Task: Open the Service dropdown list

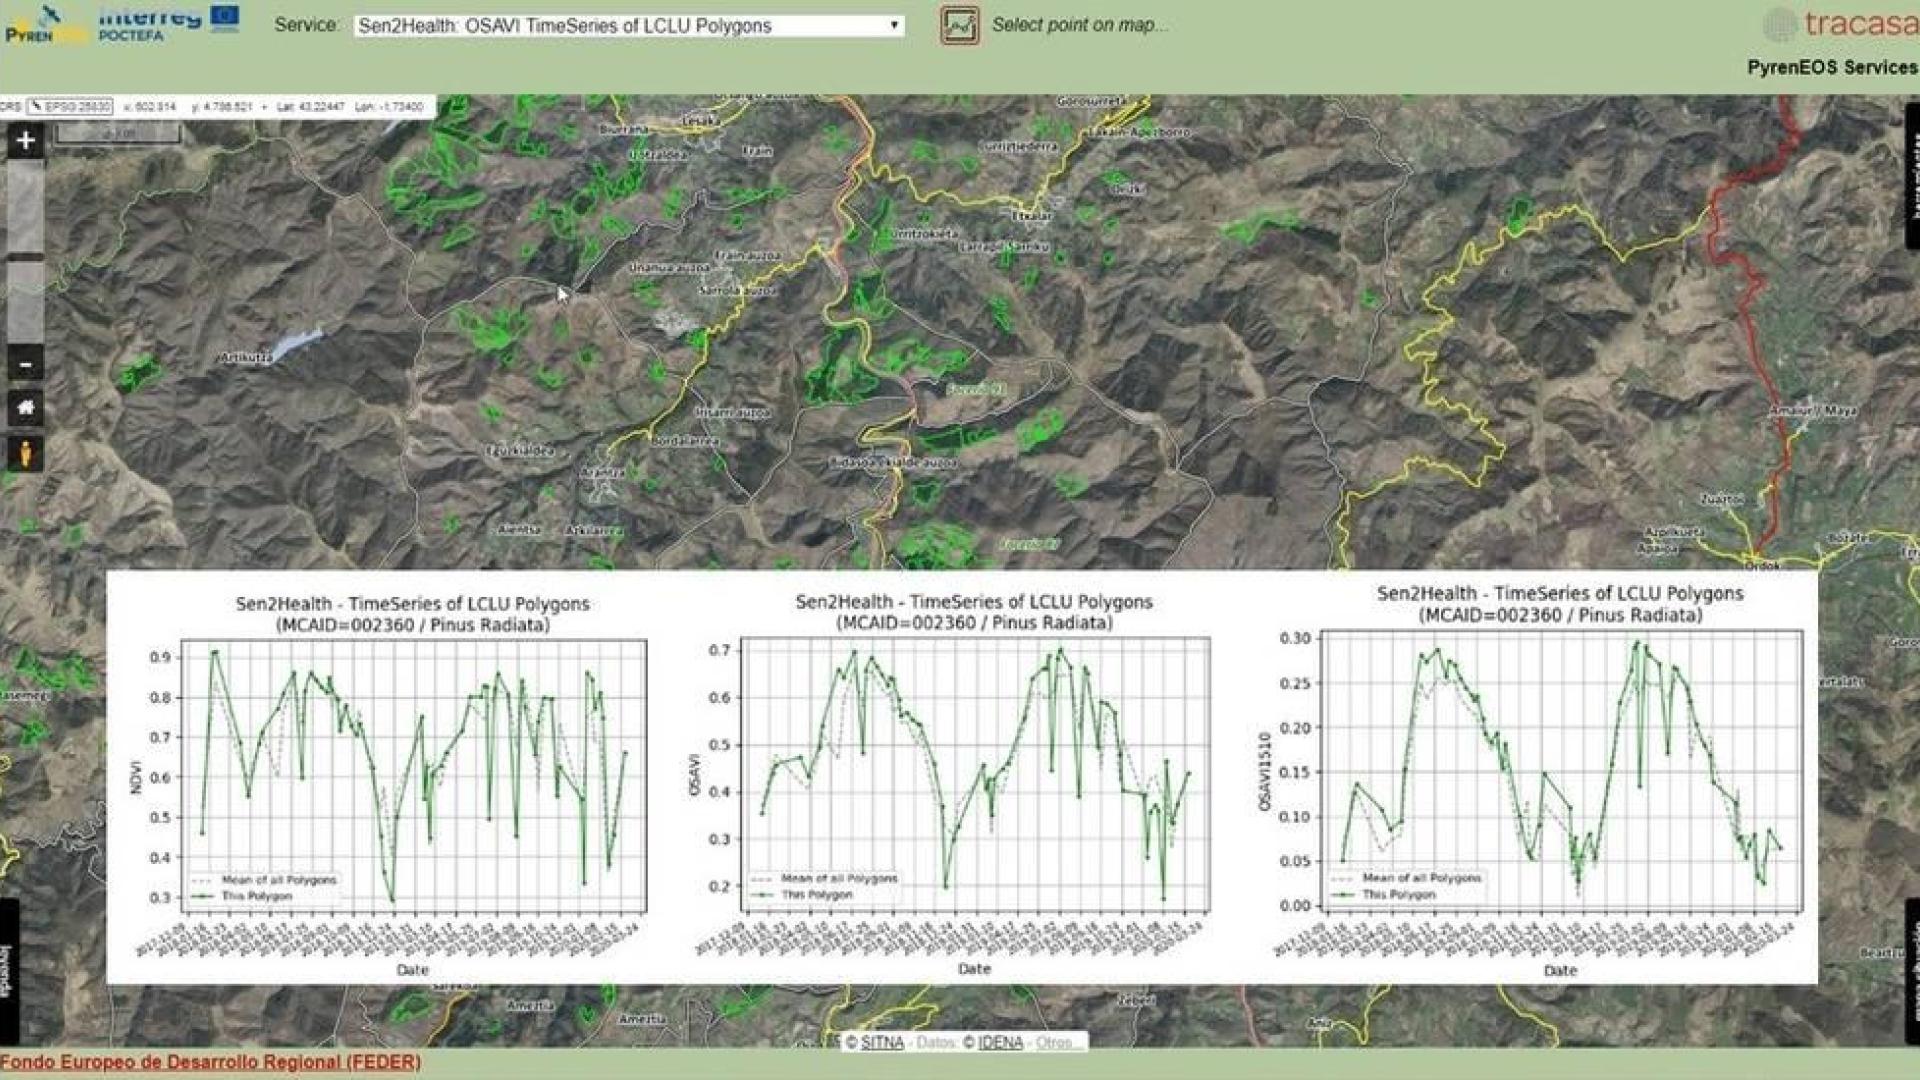Action: [x=629, y=26]
